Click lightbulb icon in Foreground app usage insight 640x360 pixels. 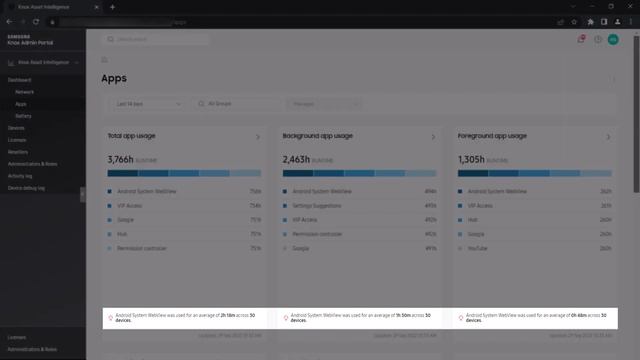tap(460, 318)
